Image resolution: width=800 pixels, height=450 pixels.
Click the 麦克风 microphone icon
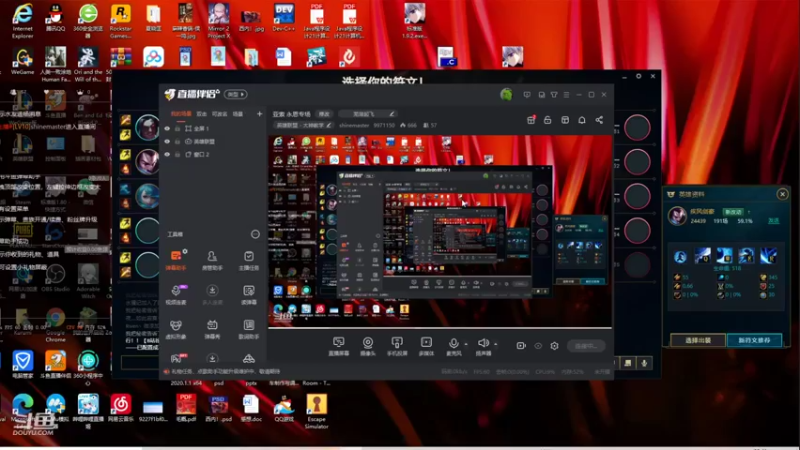[x=453, y=343]
